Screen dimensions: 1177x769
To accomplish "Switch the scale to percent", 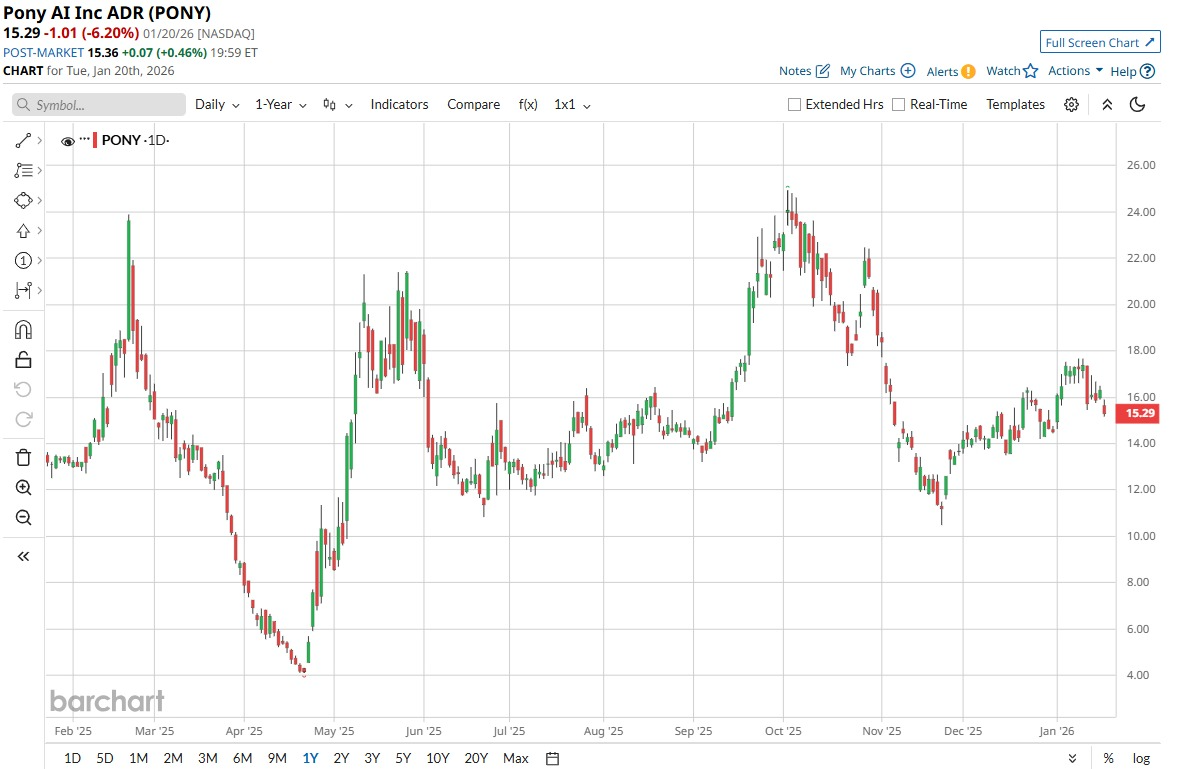I will pyautogui.click(x=1108, y=758).
